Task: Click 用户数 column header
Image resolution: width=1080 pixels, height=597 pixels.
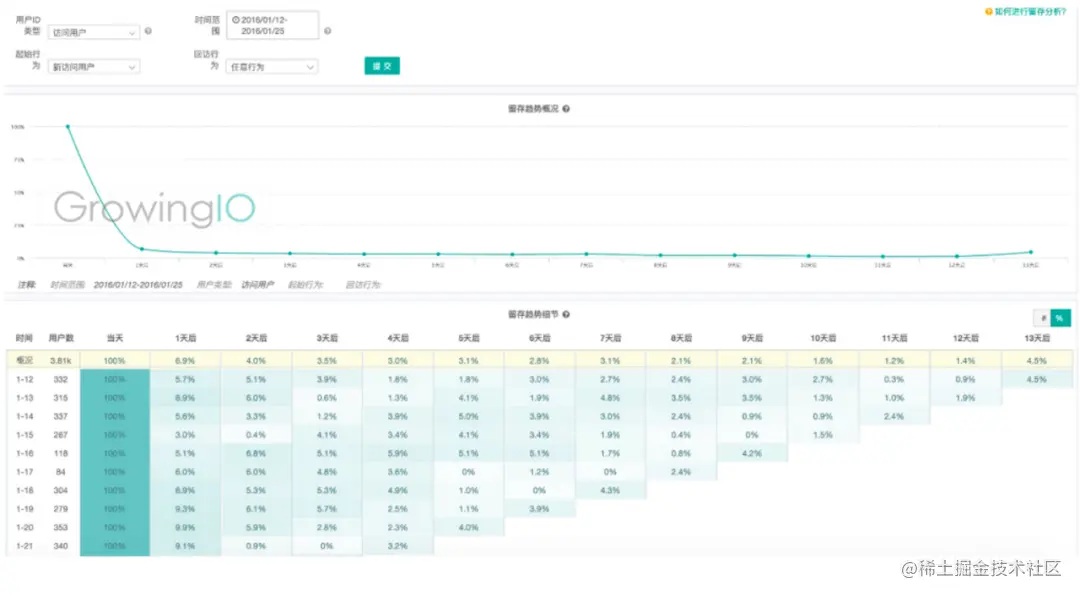Action: (x=61, y=338)
